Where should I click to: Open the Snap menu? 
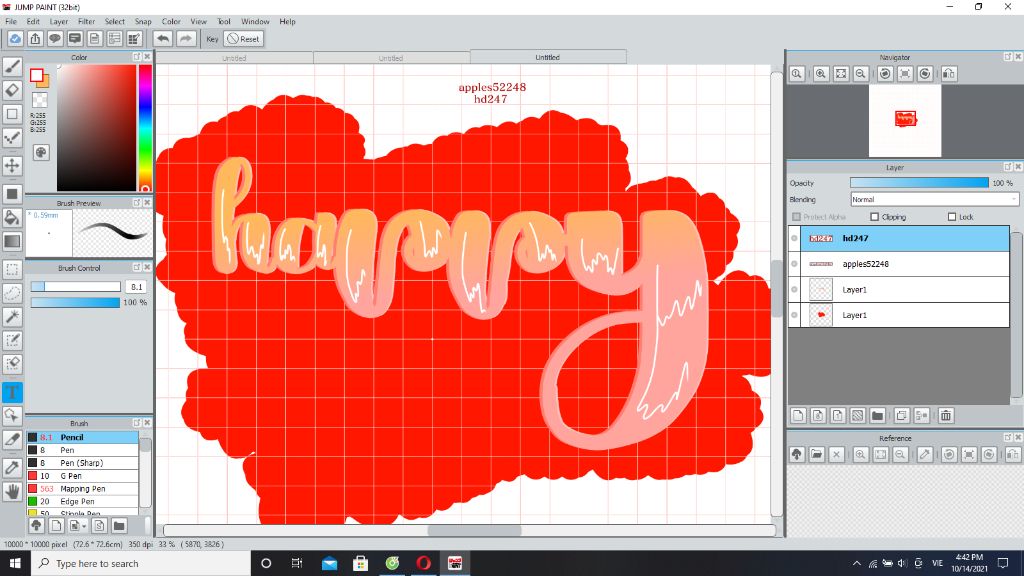[143, 22]
